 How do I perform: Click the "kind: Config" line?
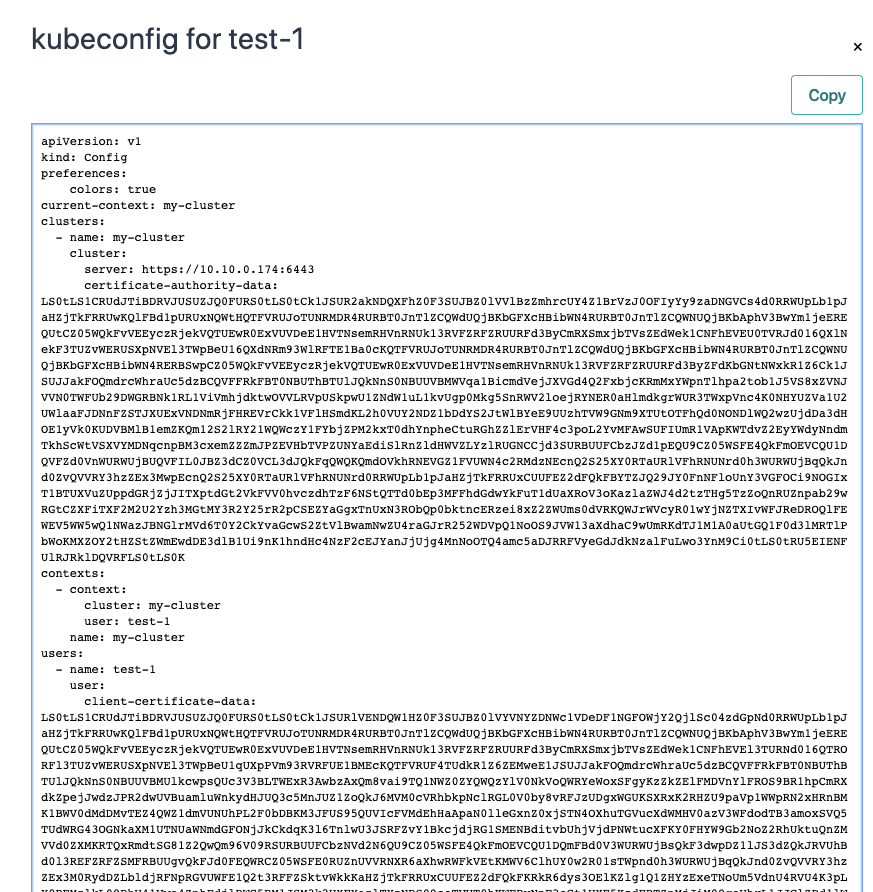click(x=84, y=158)
